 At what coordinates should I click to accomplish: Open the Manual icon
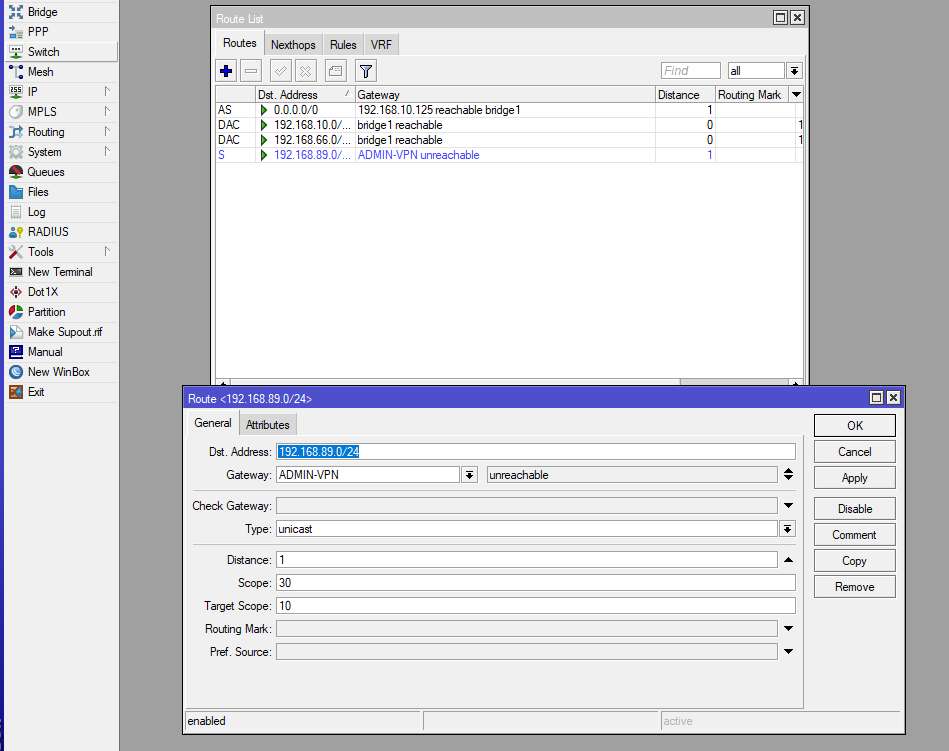click(16, 352)
